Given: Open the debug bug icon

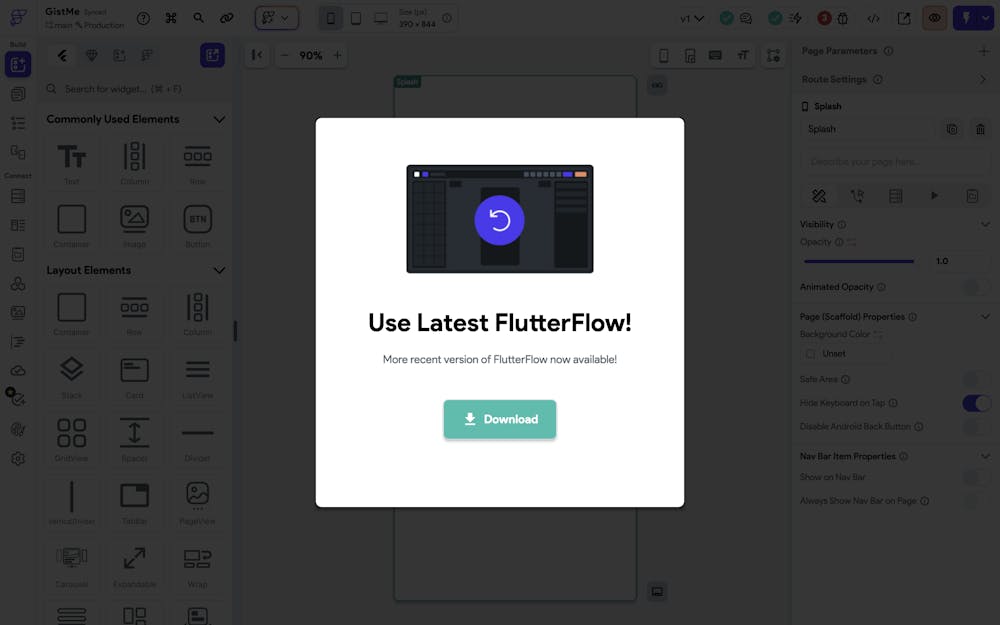Looking at the screenshot, I should click(842, 18).
